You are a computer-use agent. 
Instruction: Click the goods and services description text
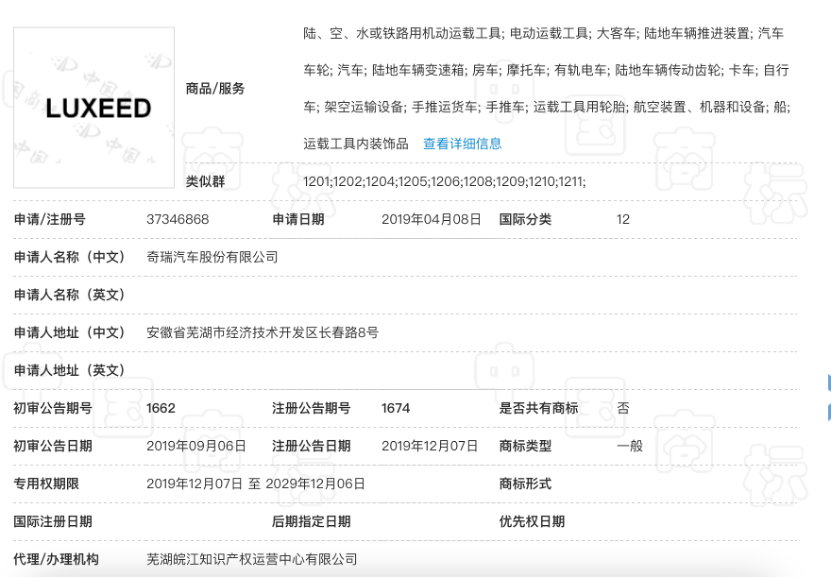tap(545, 70)
